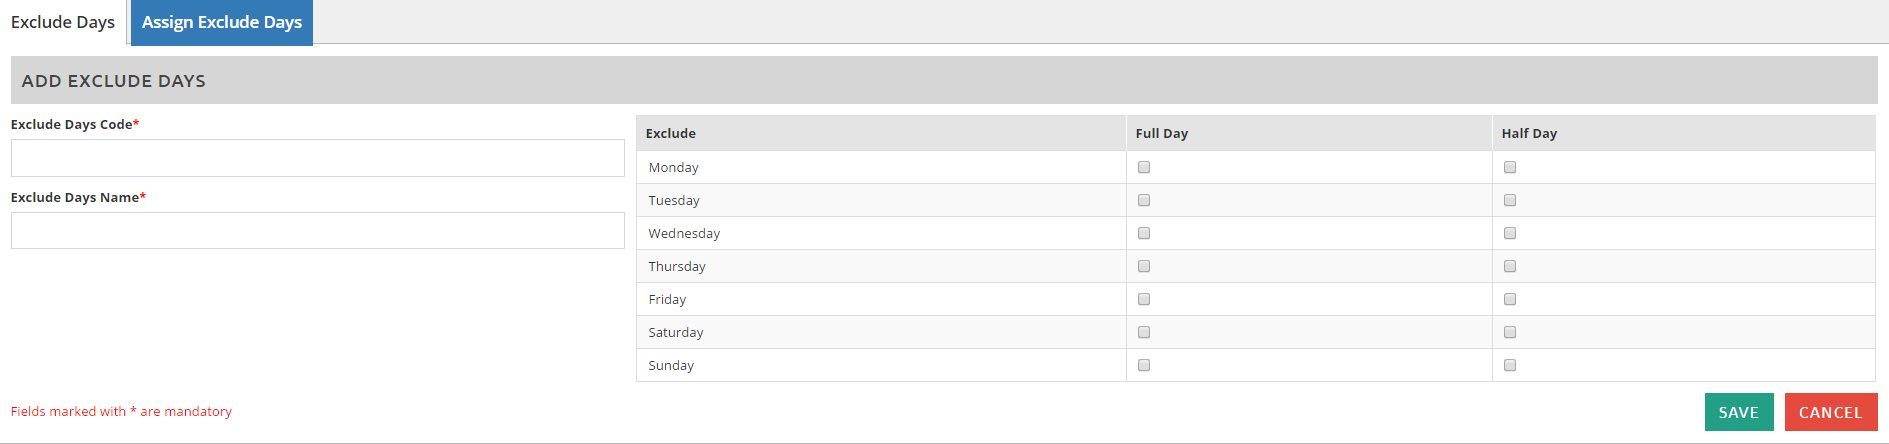Tick the Wednesday Half Day checkbox

pos(1510,234)
